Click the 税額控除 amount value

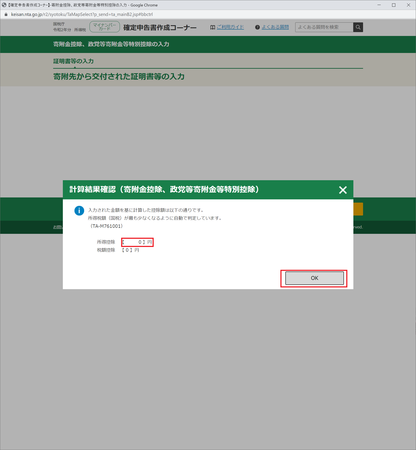click(130, 250)
